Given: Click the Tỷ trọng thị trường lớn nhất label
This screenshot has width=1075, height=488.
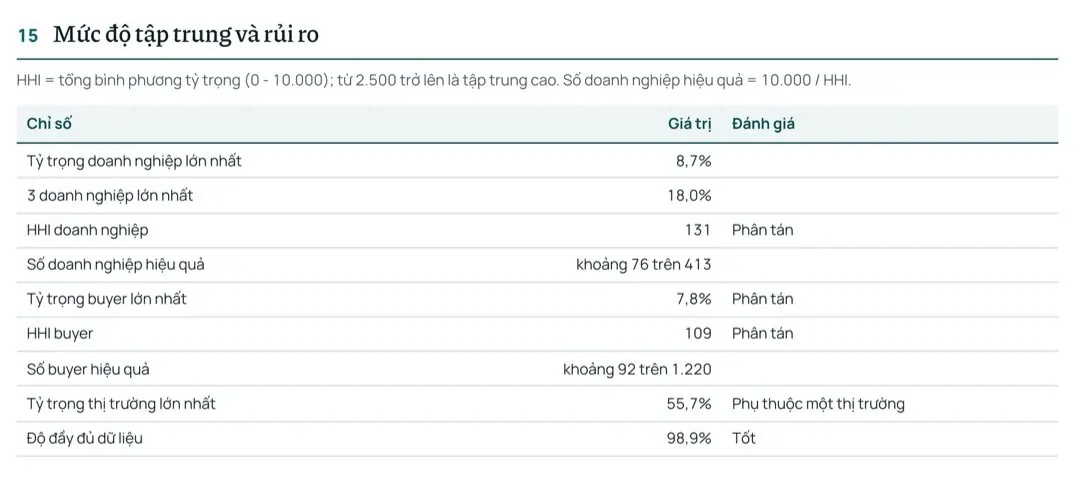Looking at the screenshot, I should pyautogui.click(x=121, y=404).
